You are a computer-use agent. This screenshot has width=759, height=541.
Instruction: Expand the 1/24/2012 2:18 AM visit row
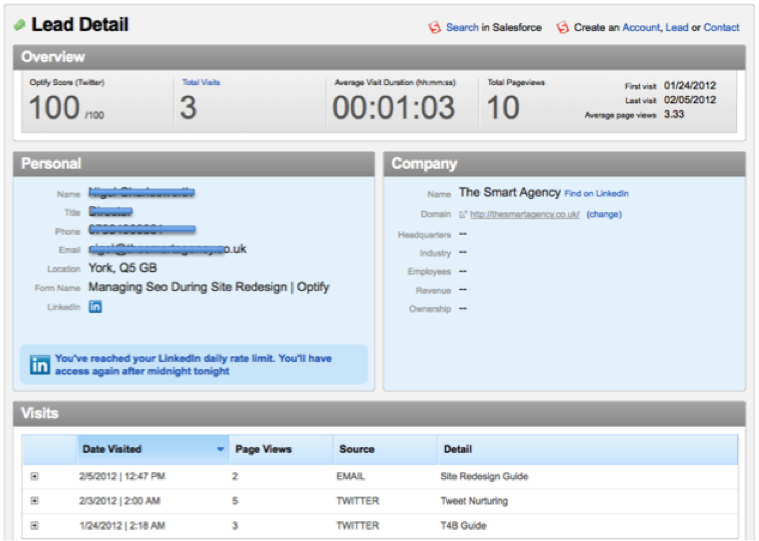(x=34, y=525)
